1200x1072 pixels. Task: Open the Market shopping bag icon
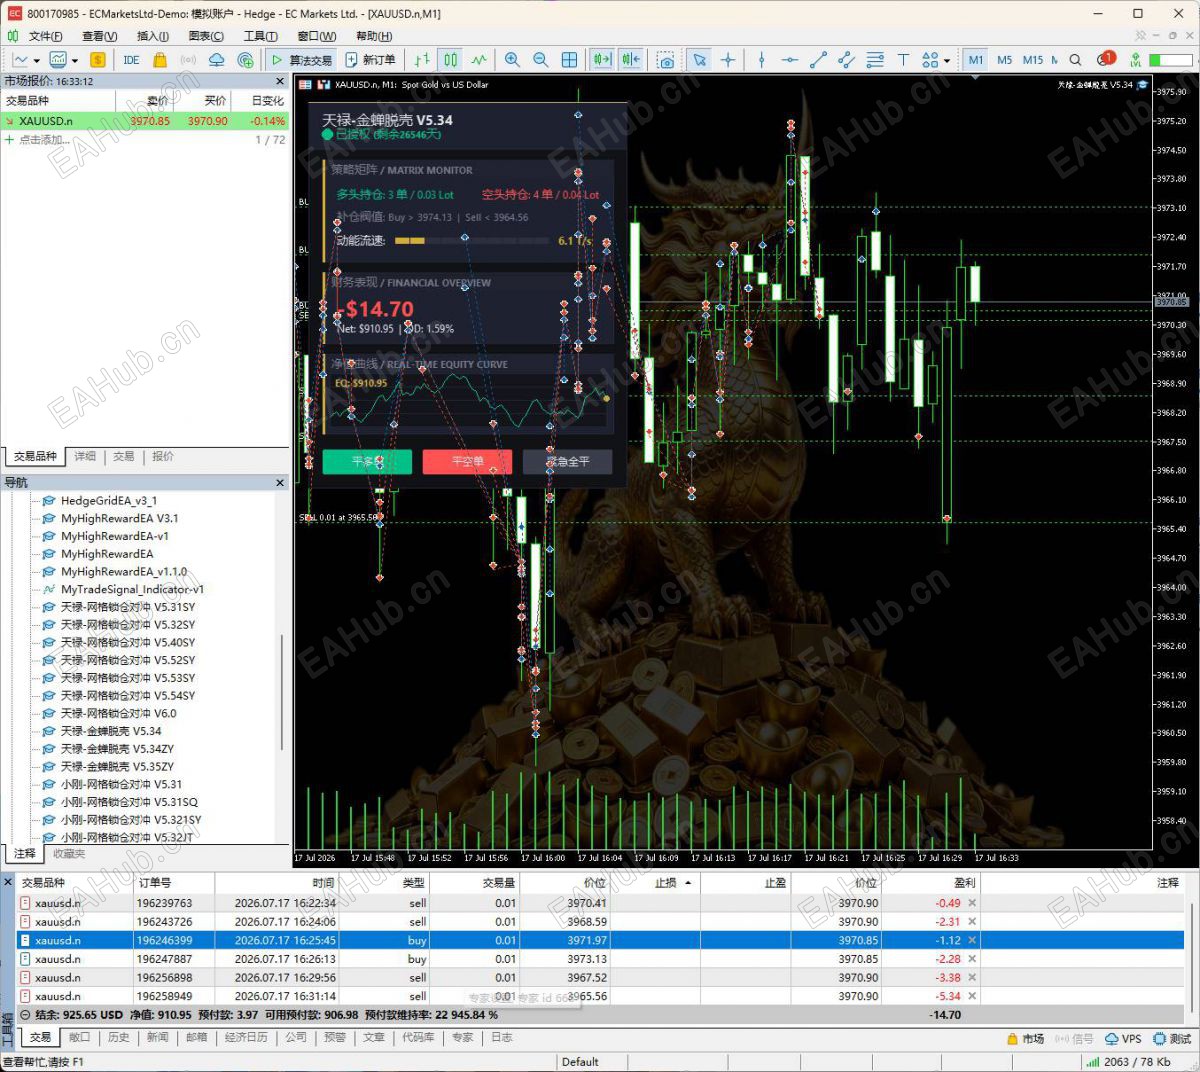pyautogui.click(x=159, y=60)
